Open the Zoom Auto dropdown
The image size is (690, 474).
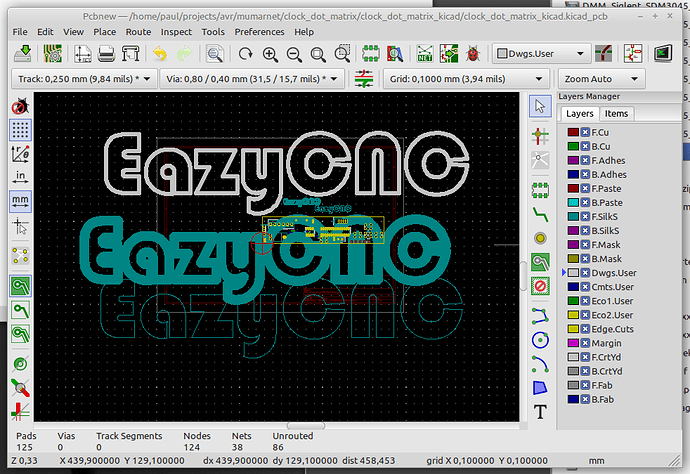tap(602, 79)
